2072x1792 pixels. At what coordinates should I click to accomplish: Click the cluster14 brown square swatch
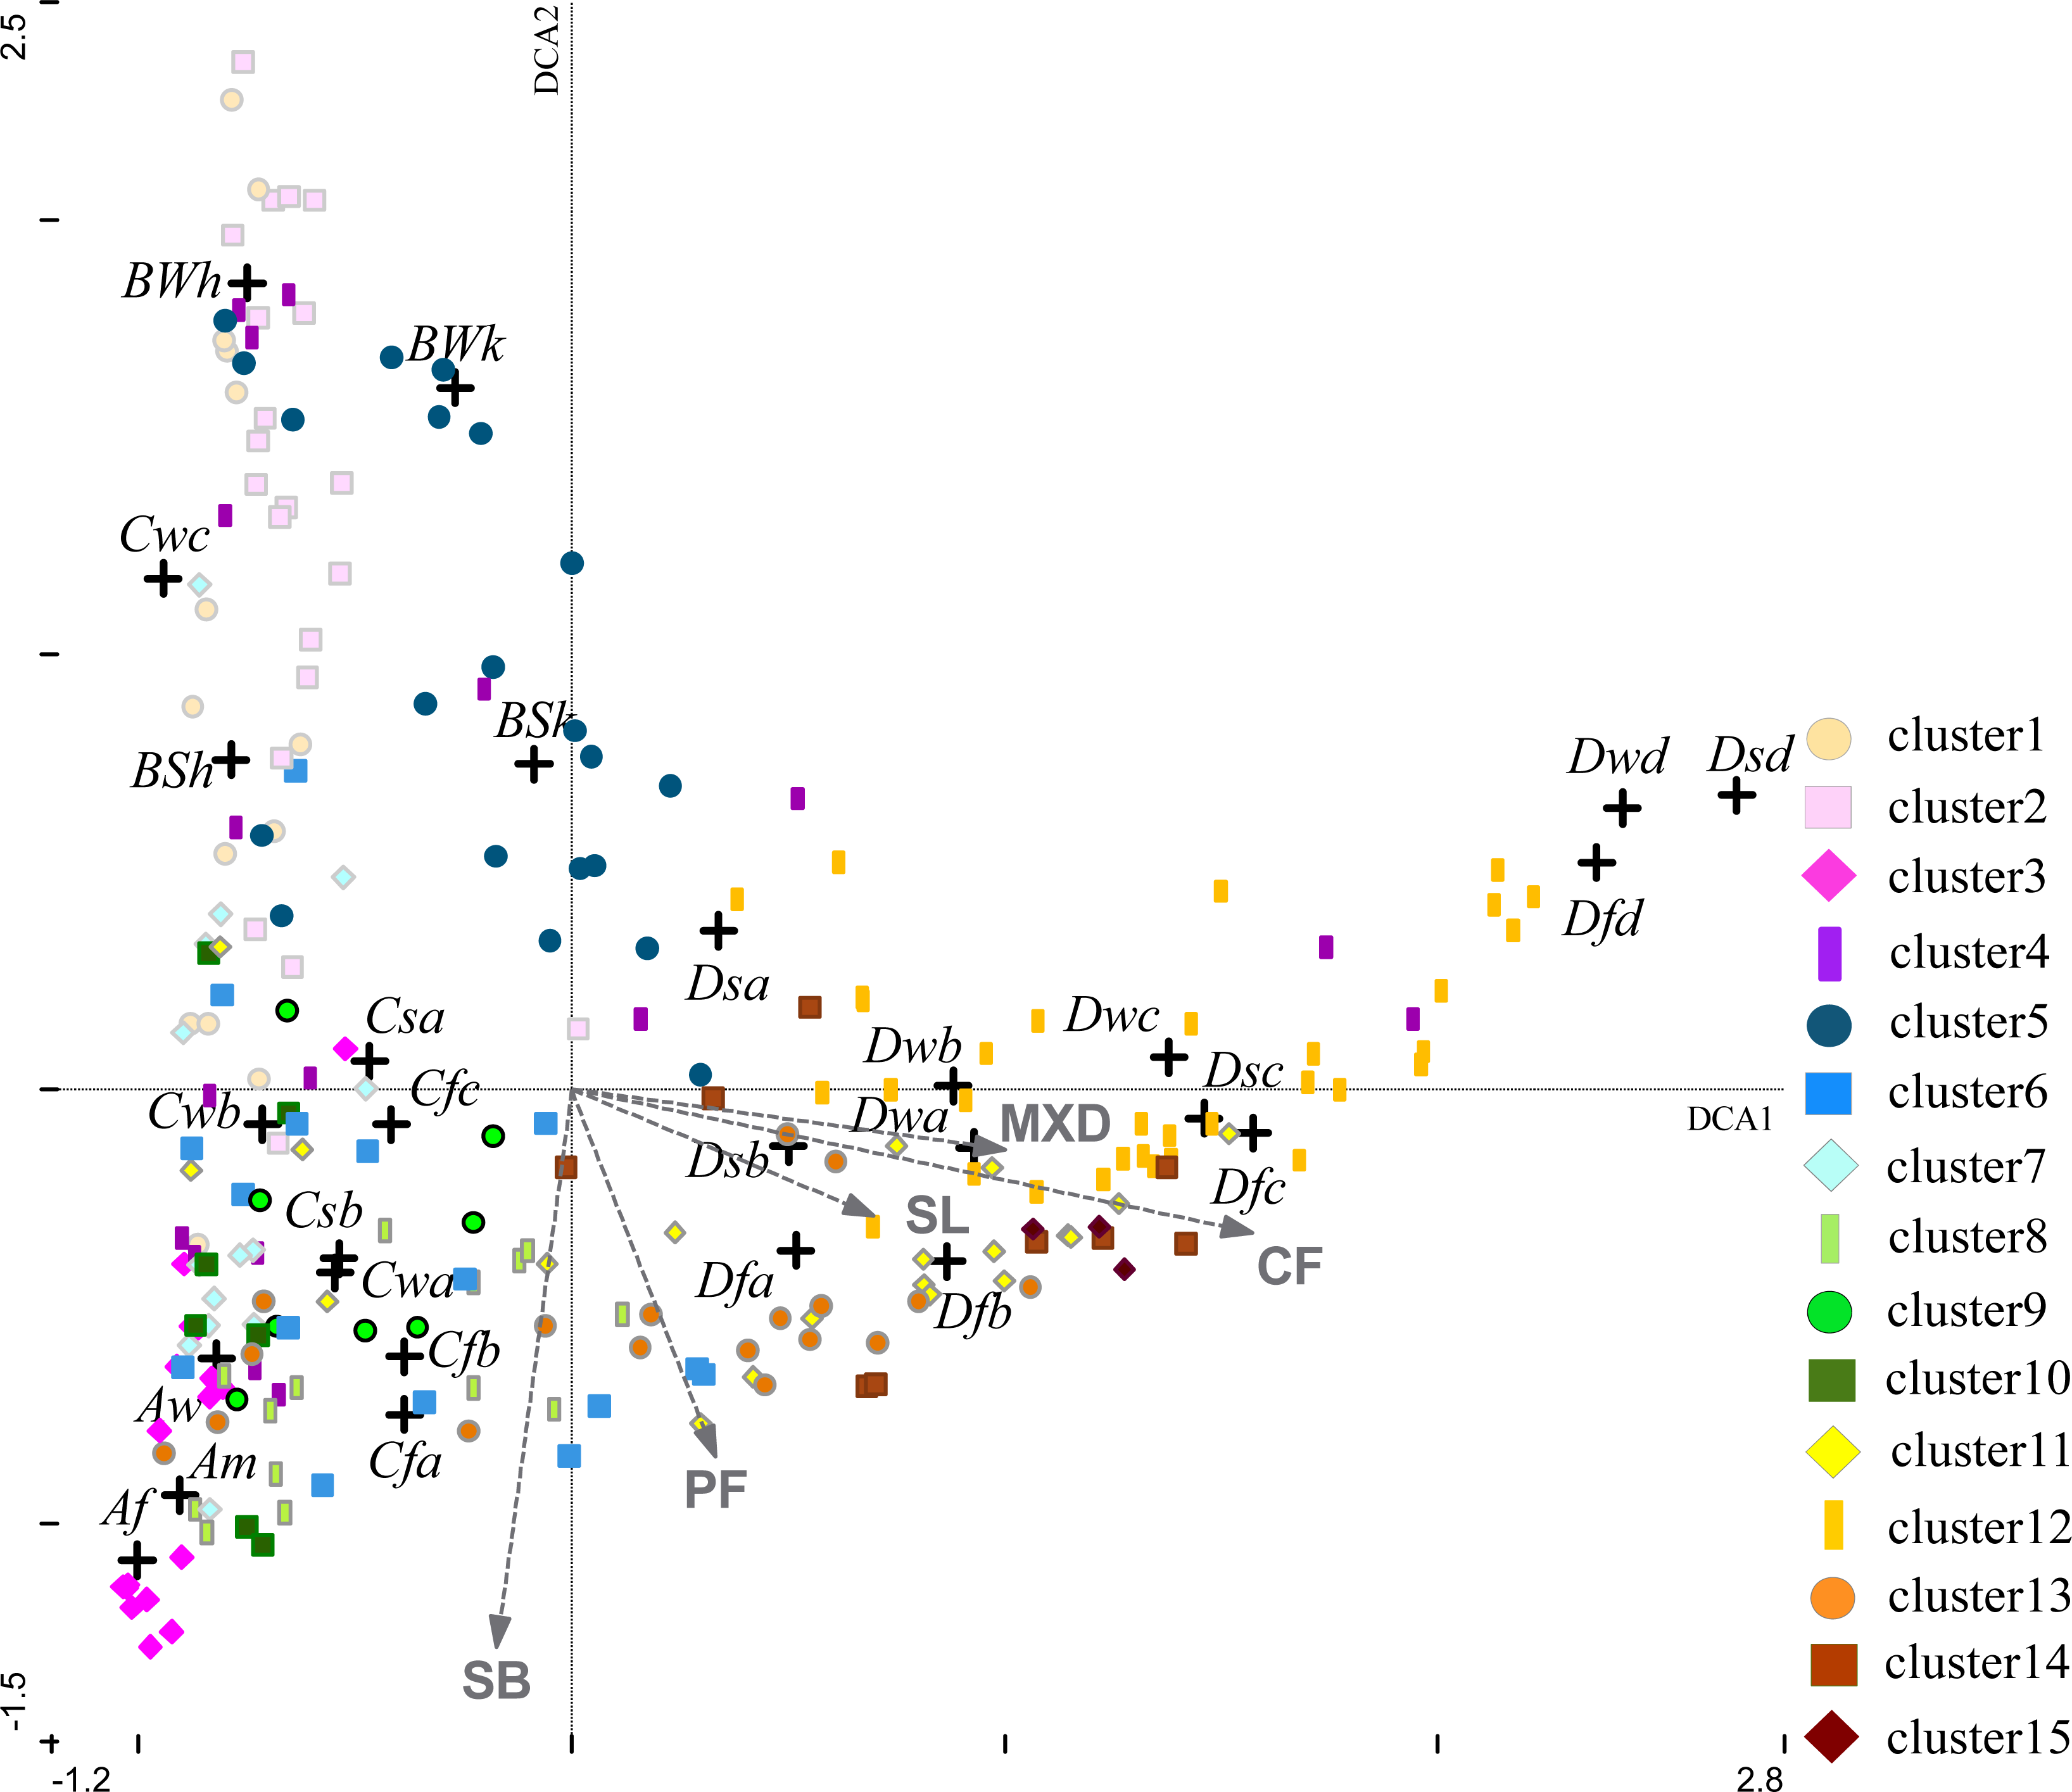pyautogui.click(x=1833, y=1665)
